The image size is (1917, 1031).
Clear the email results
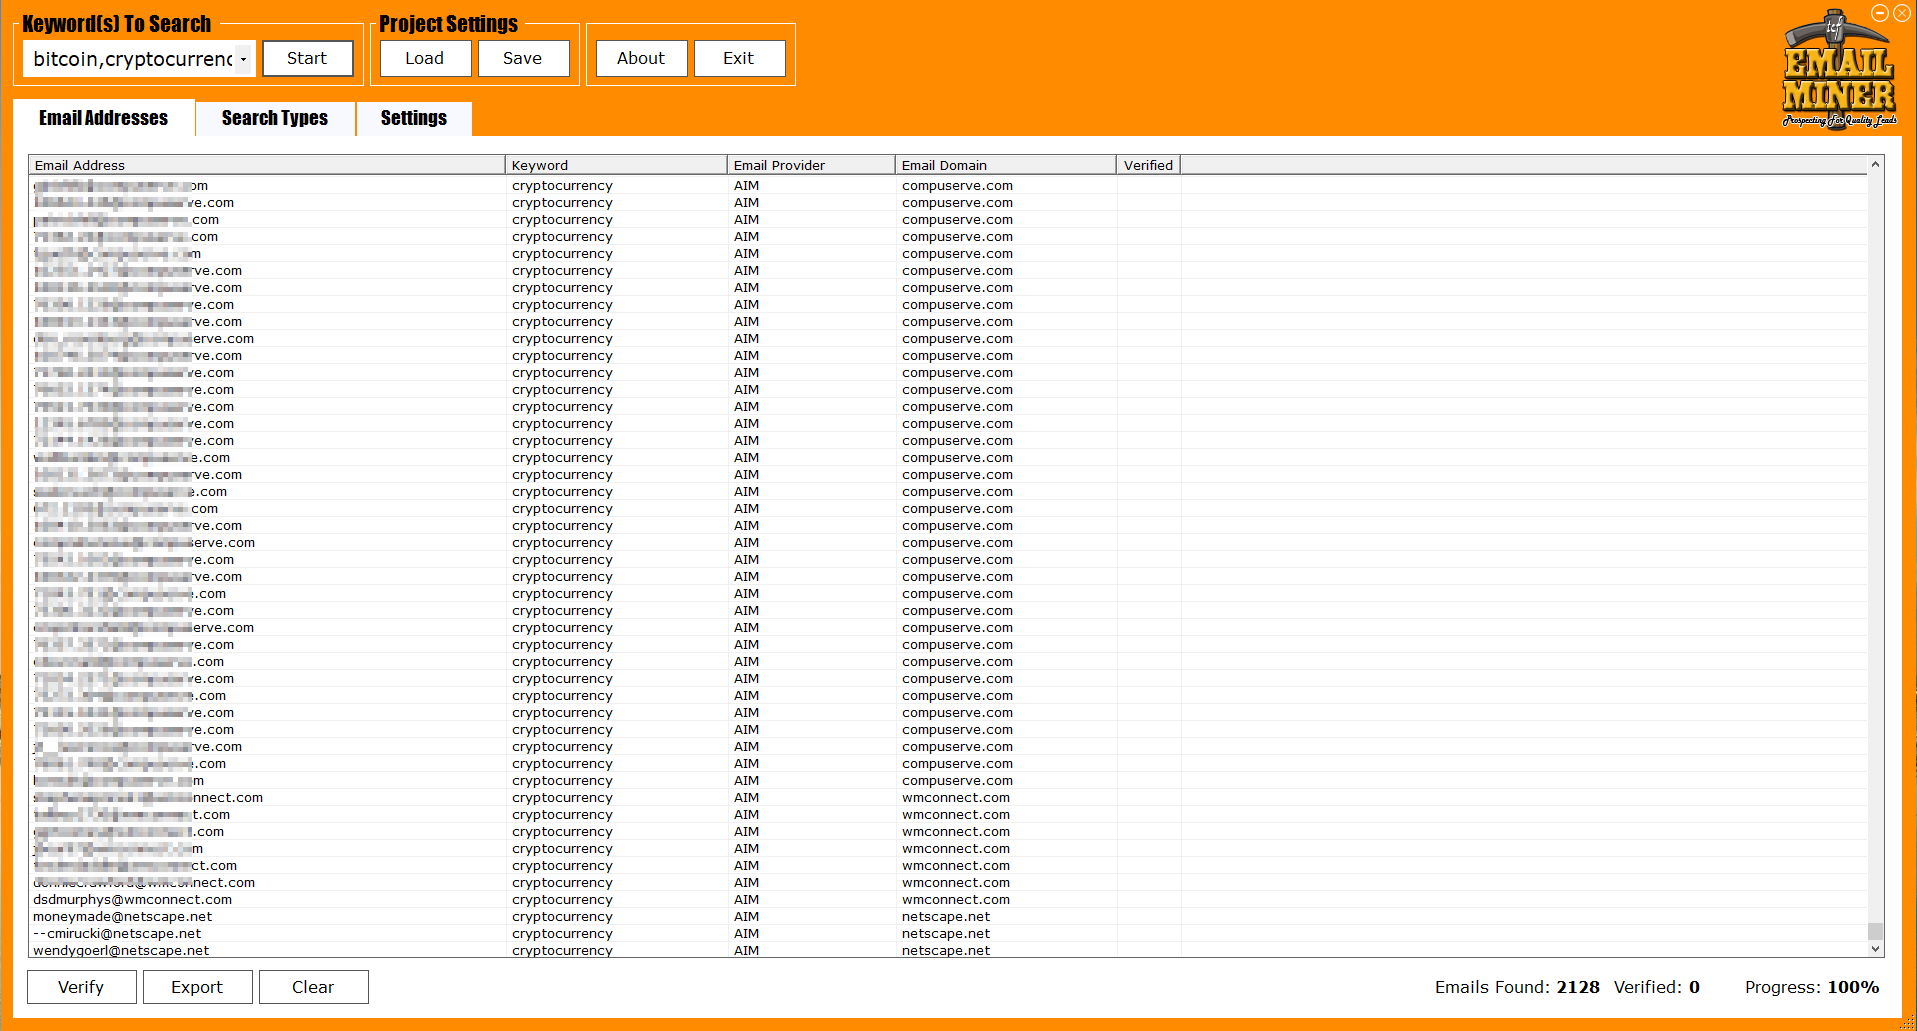coord(313,987)
